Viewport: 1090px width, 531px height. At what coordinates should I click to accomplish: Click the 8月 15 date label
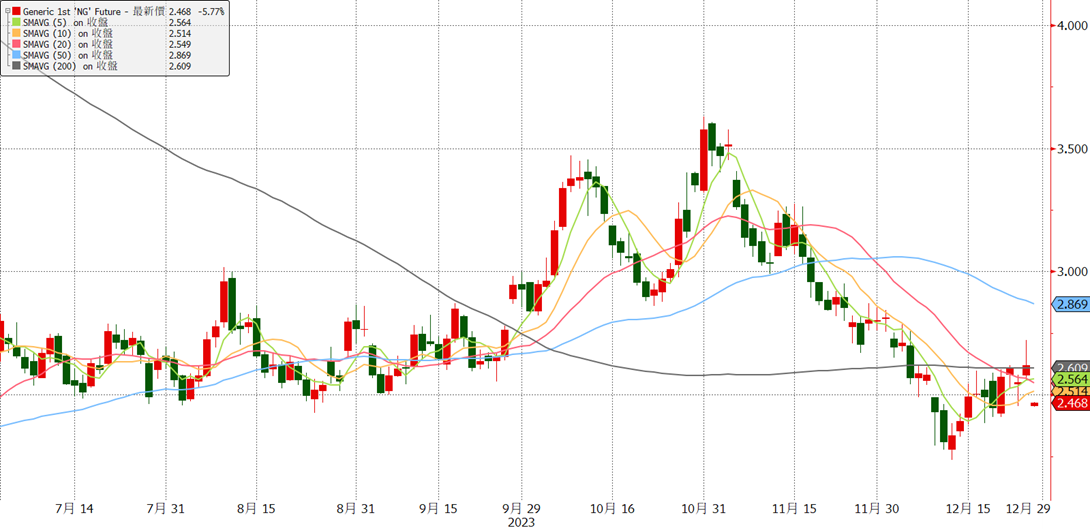[x=256, y=509]
